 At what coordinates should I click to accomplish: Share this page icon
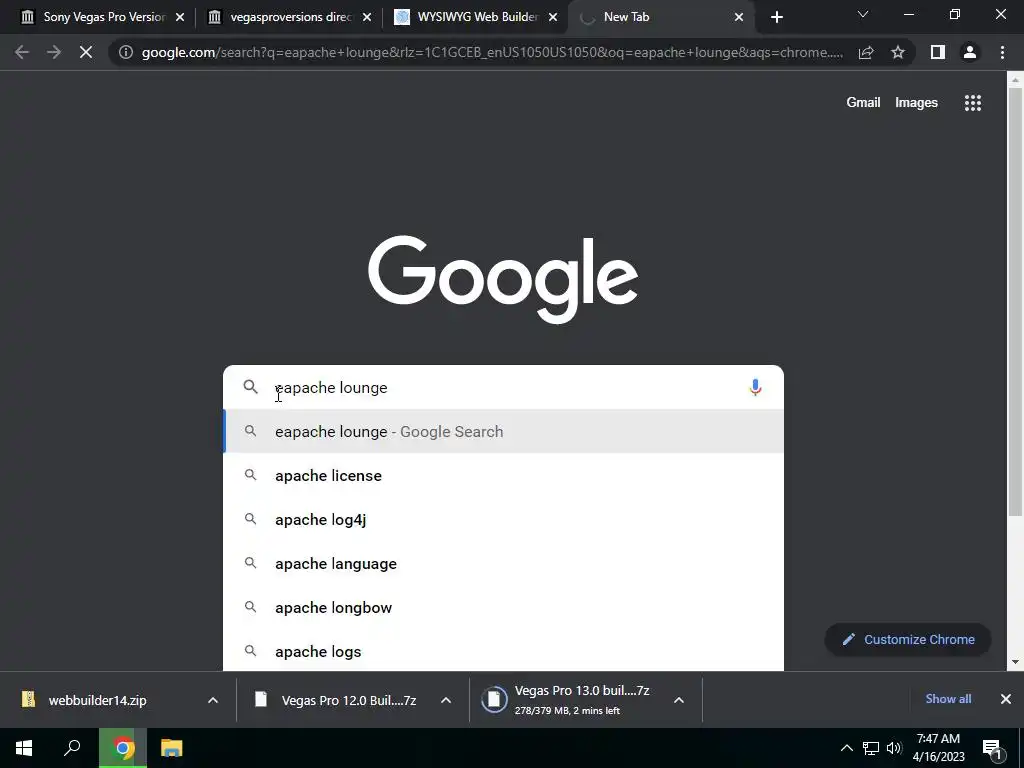[x=866, y=52]
